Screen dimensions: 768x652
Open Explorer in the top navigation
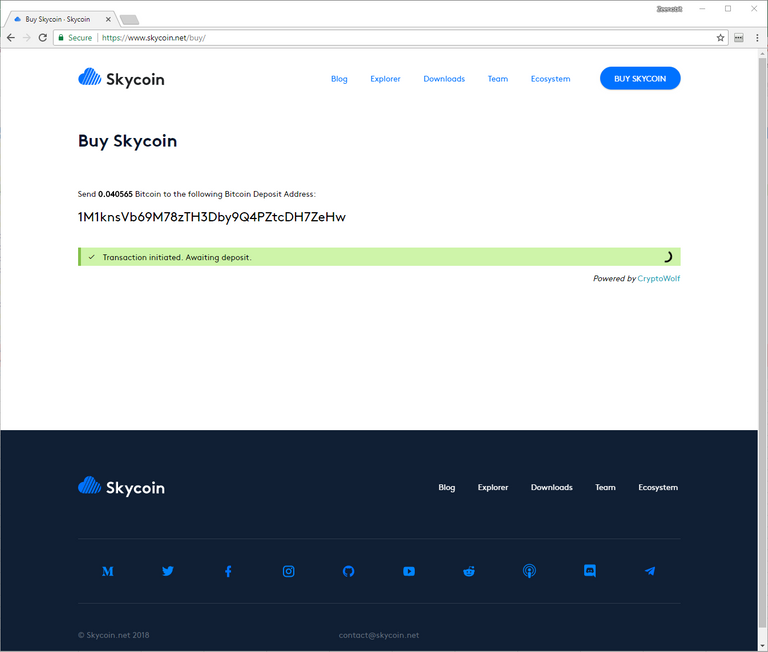click(385, 79)
